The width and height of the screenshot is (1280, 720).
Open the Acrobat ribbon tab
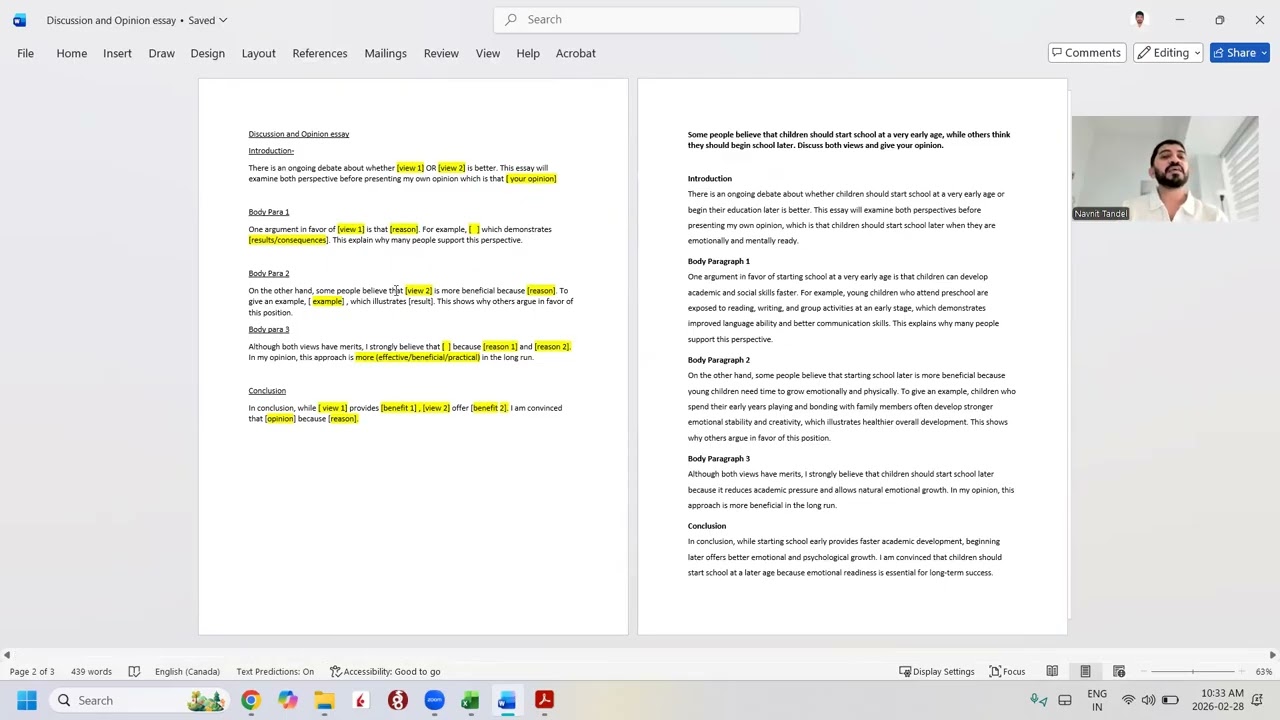575,53
